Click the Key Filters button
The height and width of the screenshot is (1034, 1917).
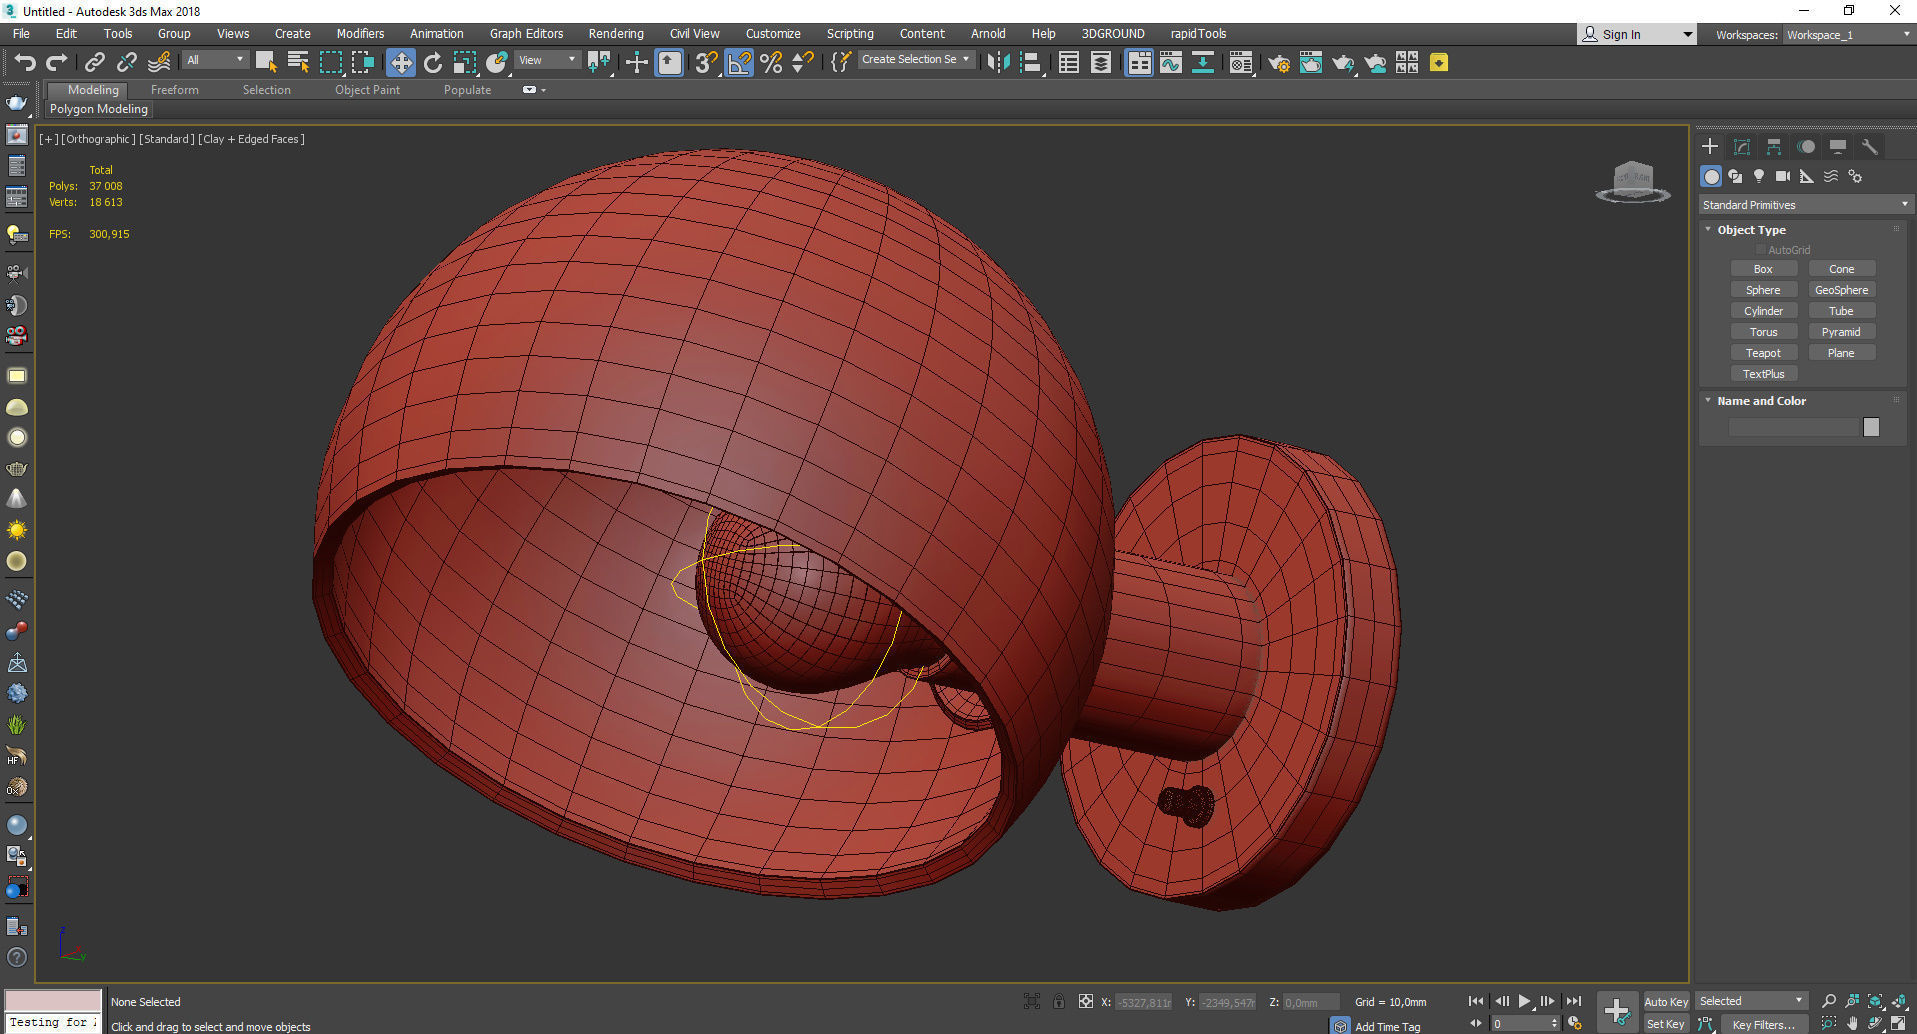click(x=1763, y=1024)
